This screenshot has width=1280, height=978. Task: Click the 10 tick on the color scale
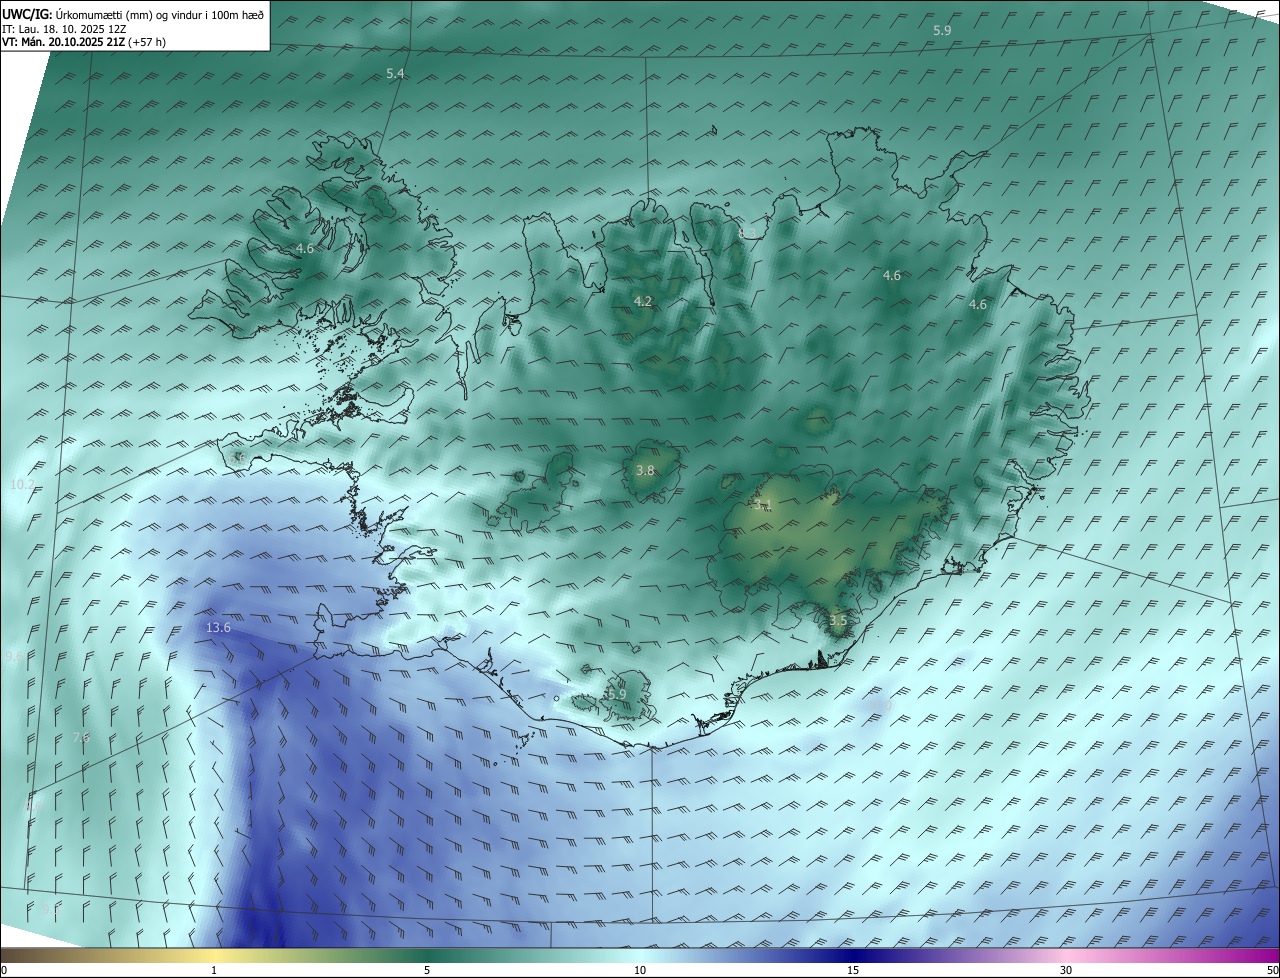(640, 971)
